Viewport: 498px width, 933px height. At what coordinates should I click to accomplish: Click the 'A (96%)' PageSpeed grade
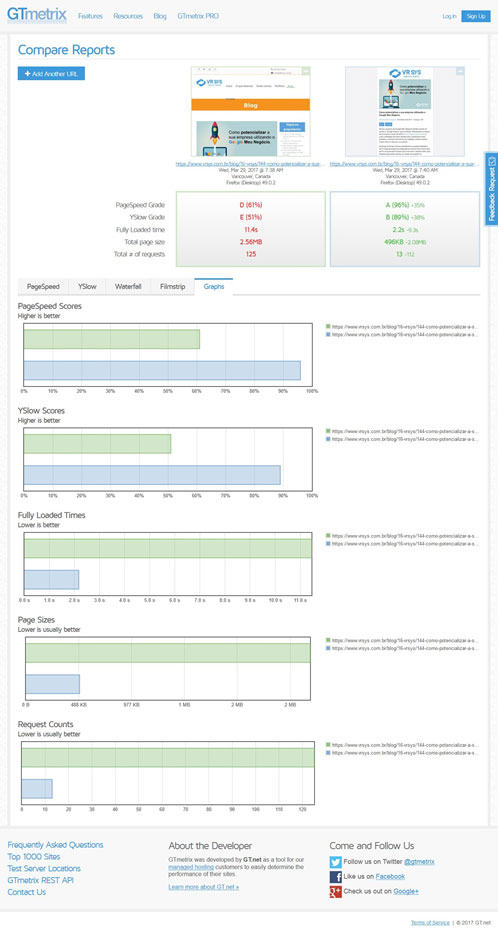click(x=397, y=205)
